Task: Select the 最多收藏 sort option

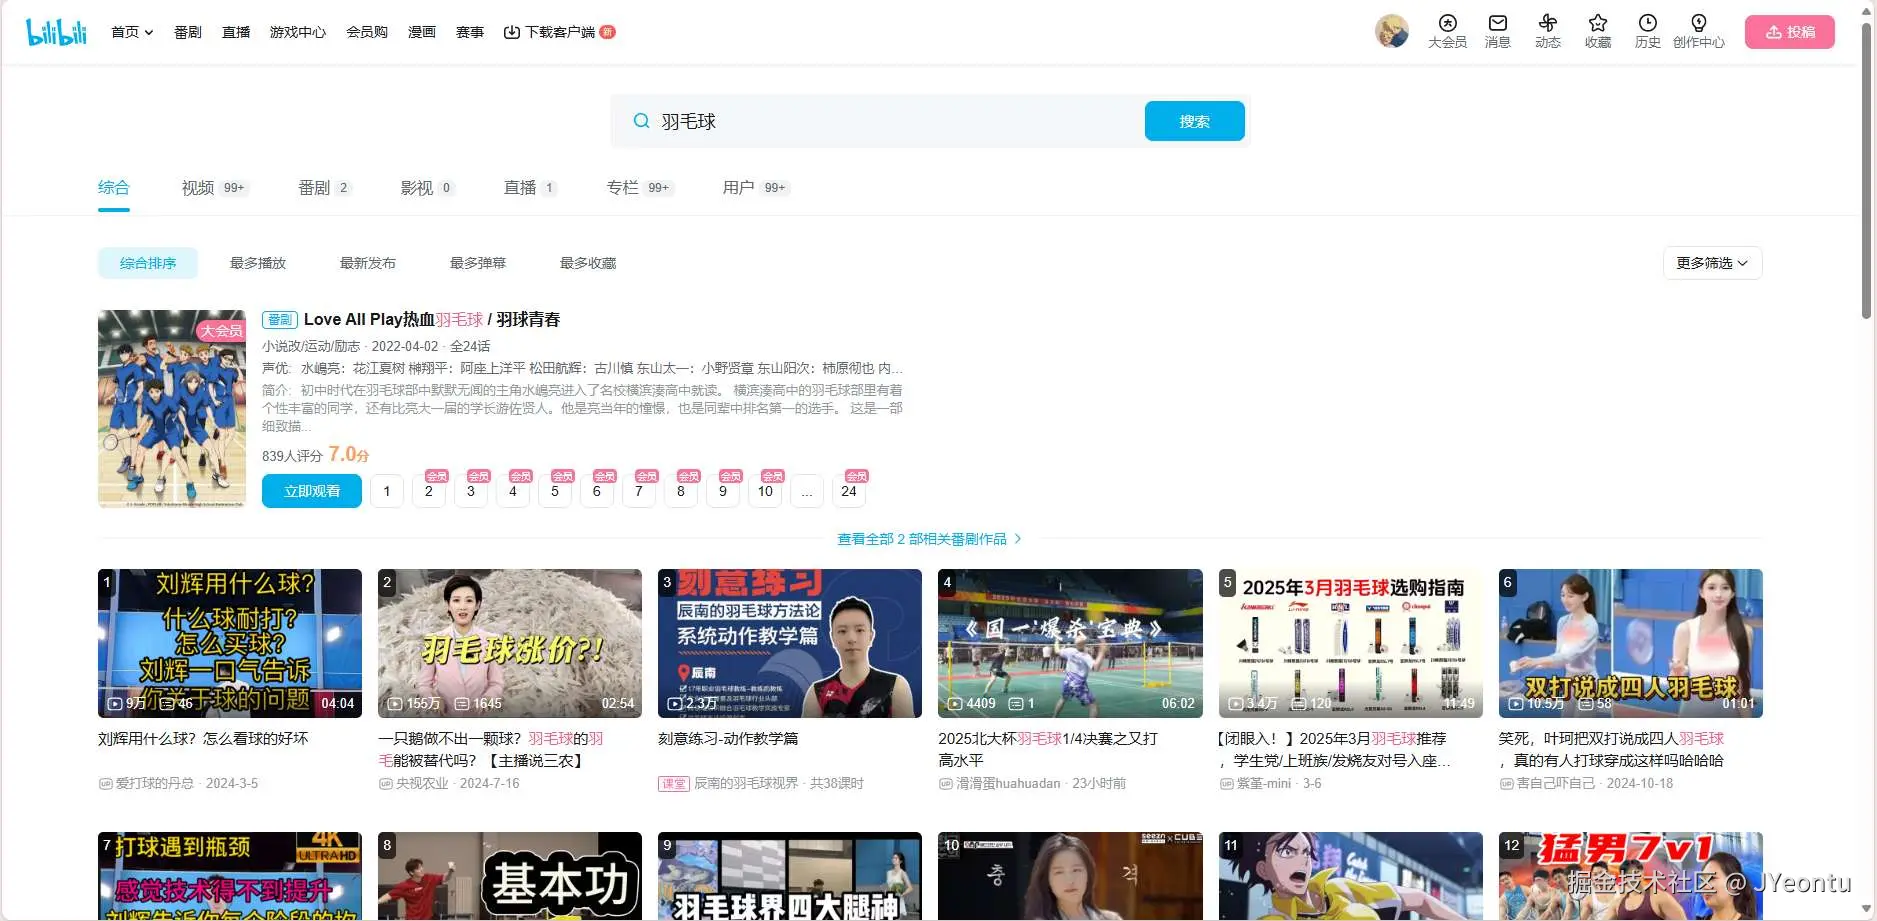Action: 588,263
